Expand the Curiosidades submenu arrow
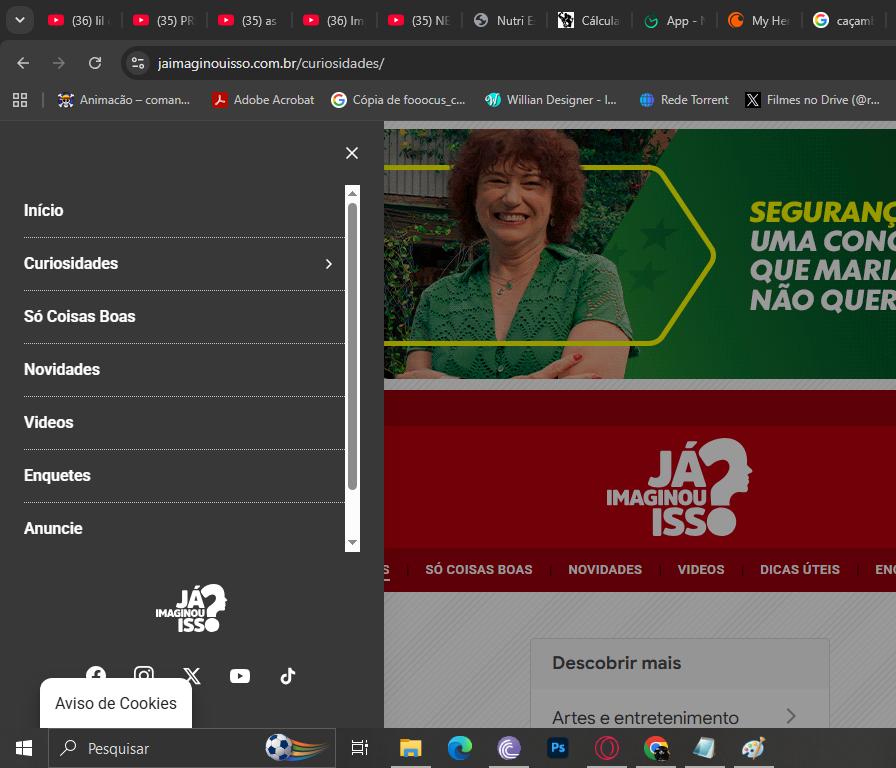This screenshot has height=768, width=896. click(x=329, y=263)
